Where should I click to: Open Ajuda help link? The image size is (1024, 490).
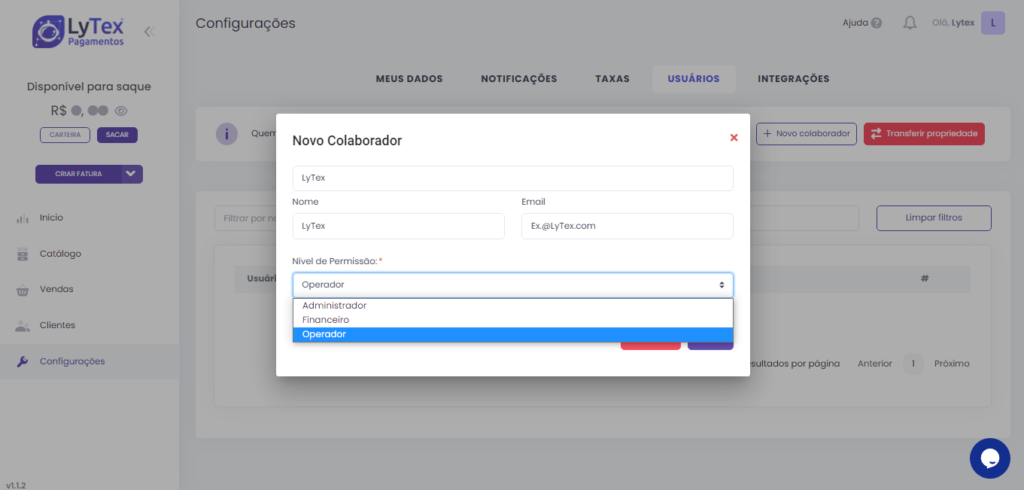861,23
